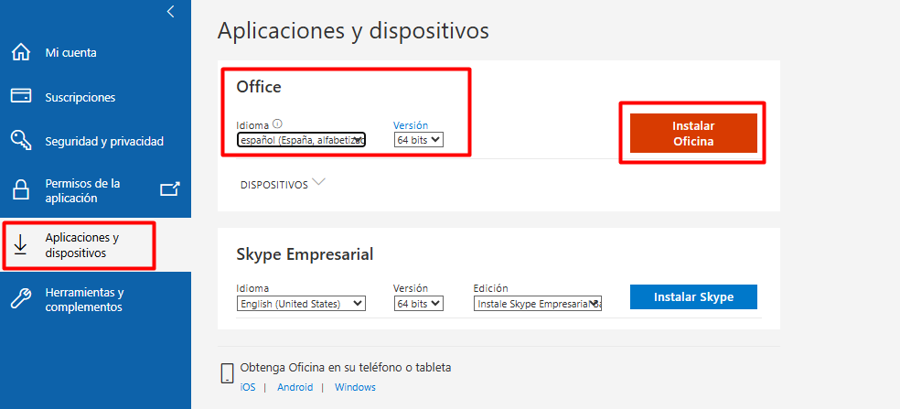Open Mi cuenta in the sidebar
The image size is (900, 409).
point(71,53)
